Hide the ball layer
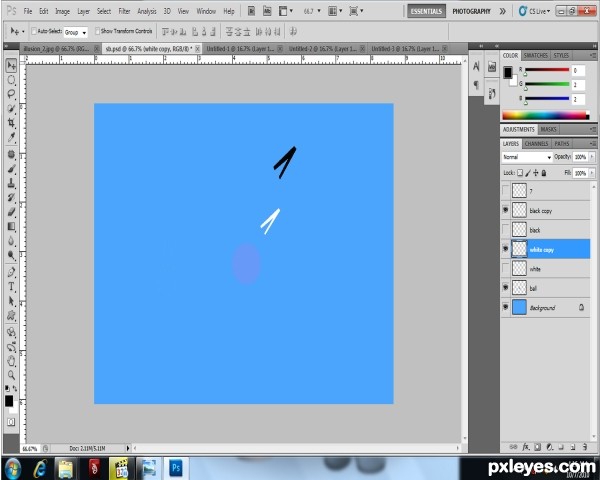The image size is (600, 480). pyautogui.click(x=505, y=287)
